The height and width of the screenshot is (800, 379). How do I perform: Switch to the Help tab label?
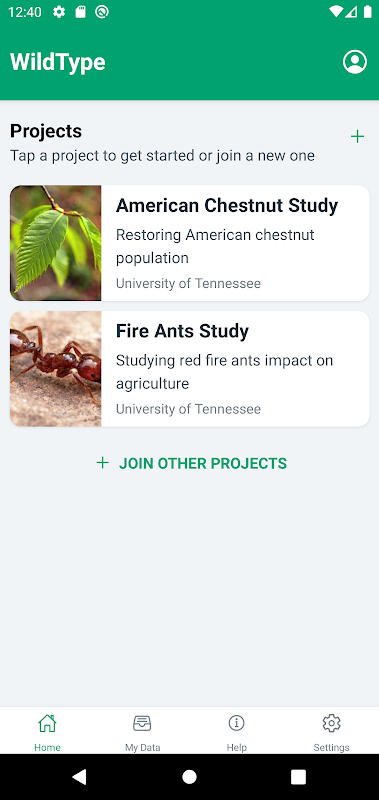237,747
